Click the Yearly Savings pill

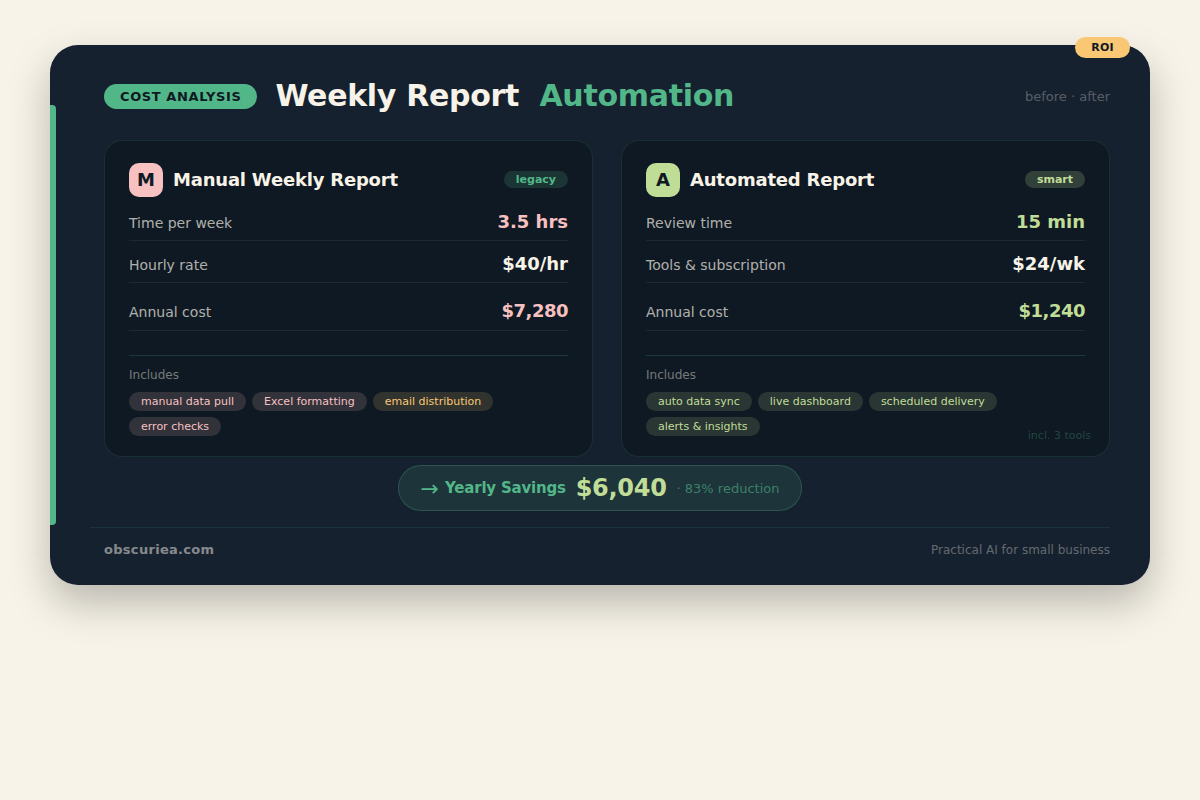point(600,488)
